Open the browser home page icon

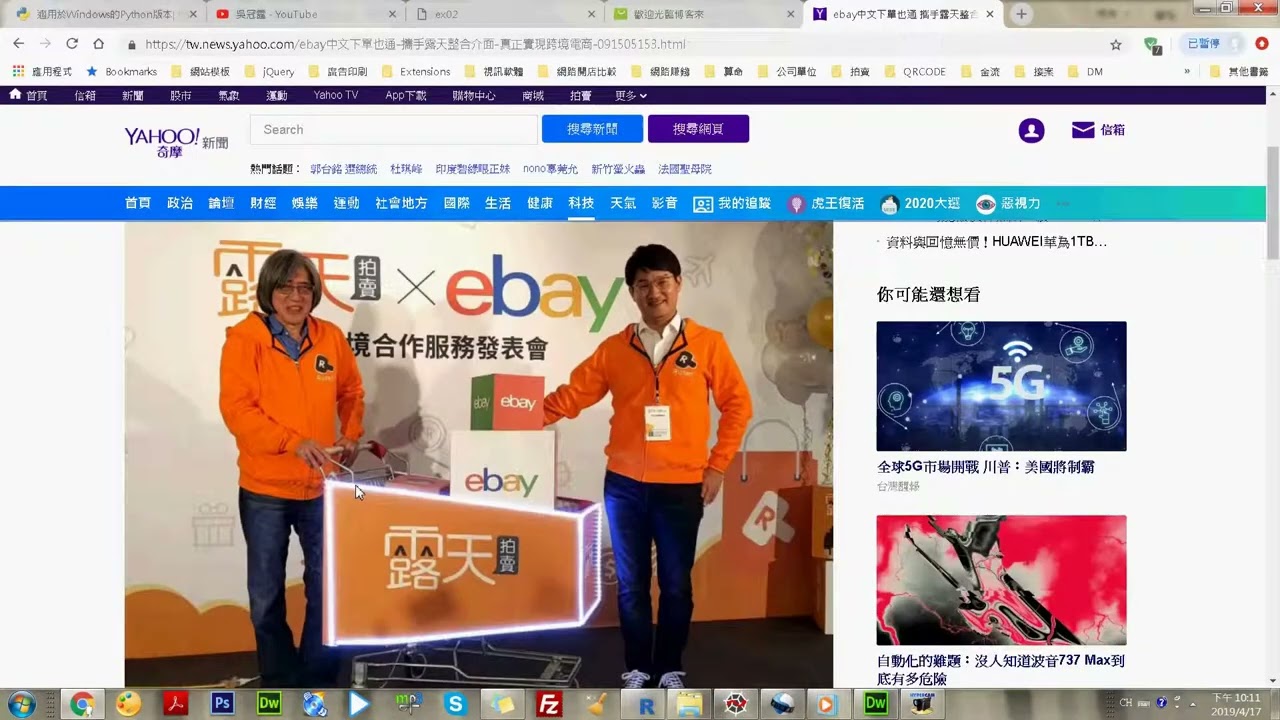pos(98,44)
